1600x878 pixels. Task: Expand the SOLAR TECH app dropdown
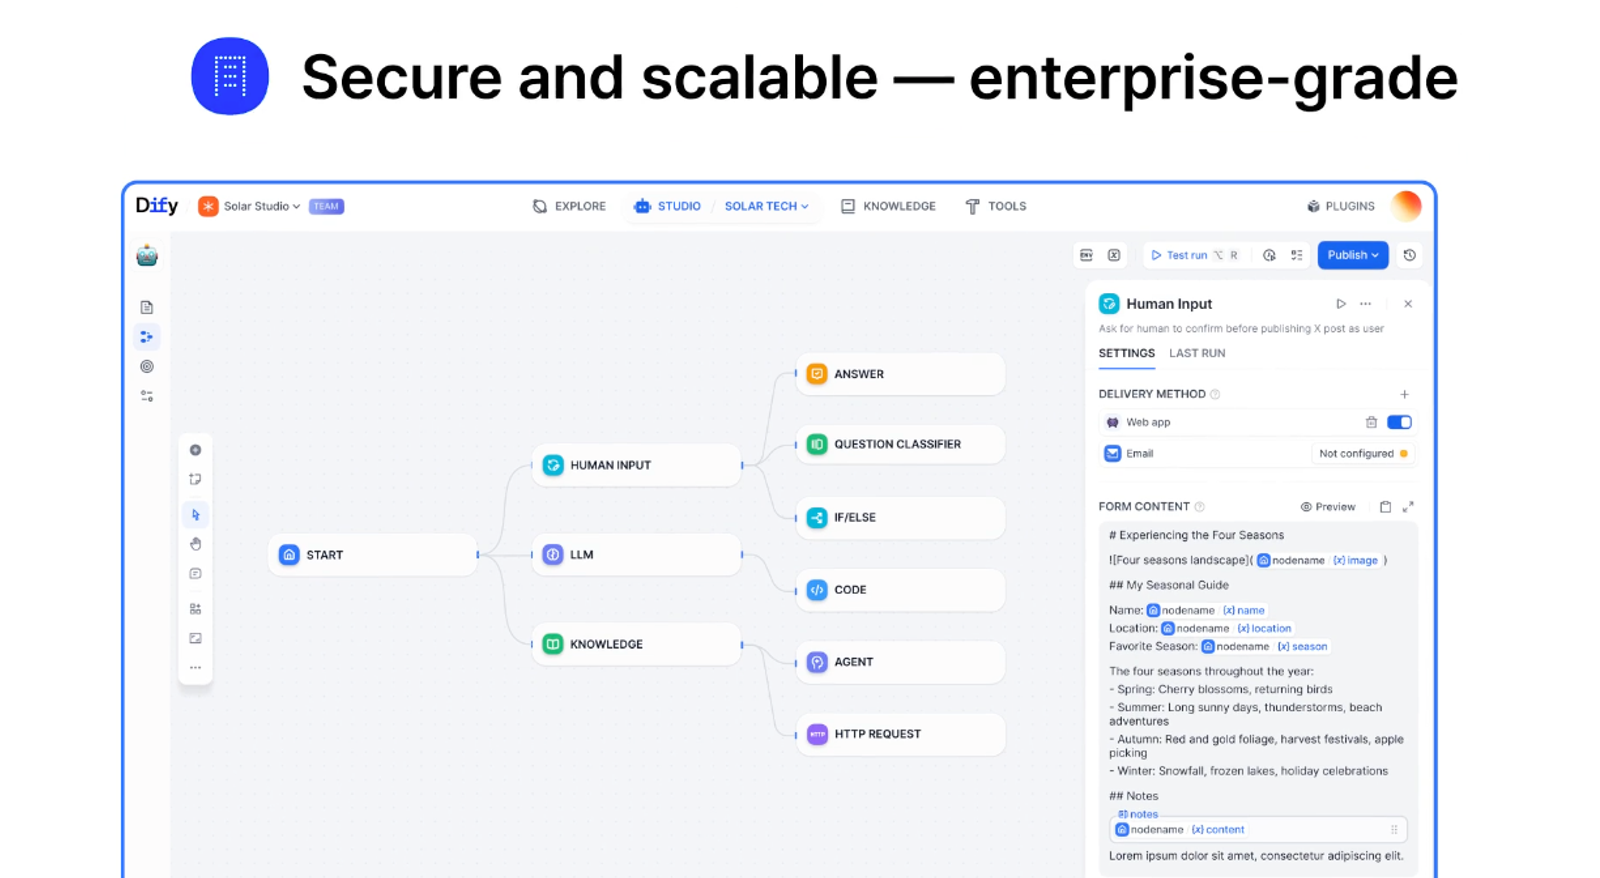pyautogui.click(x=766, y=206)
